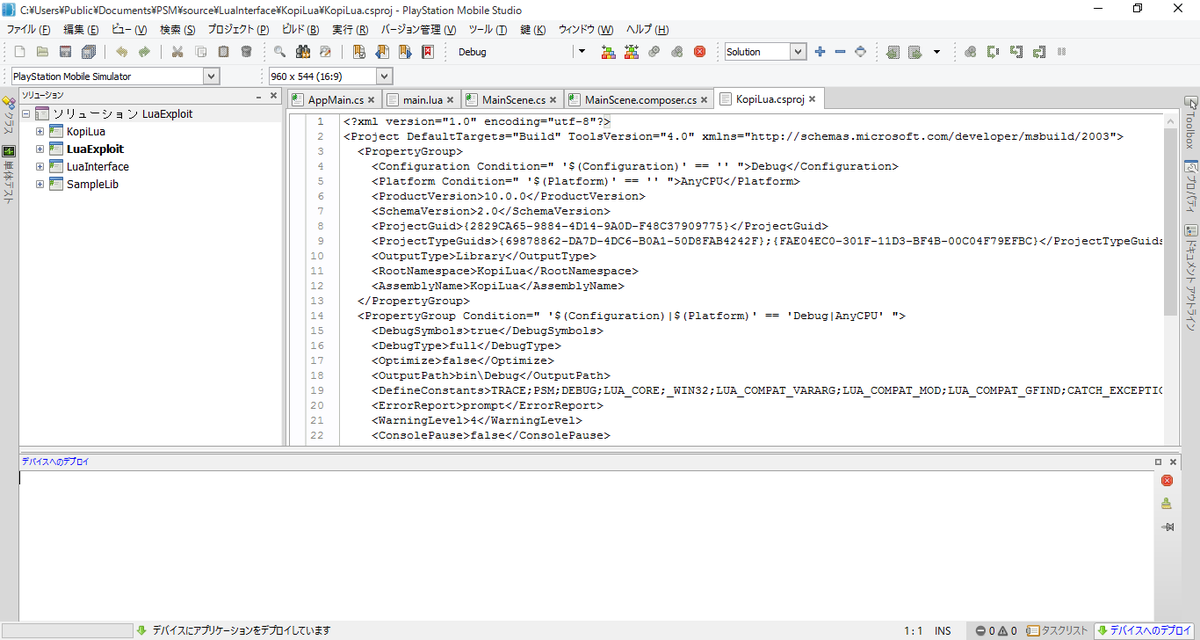Open the バージョン管理 (V) menu

419,30
